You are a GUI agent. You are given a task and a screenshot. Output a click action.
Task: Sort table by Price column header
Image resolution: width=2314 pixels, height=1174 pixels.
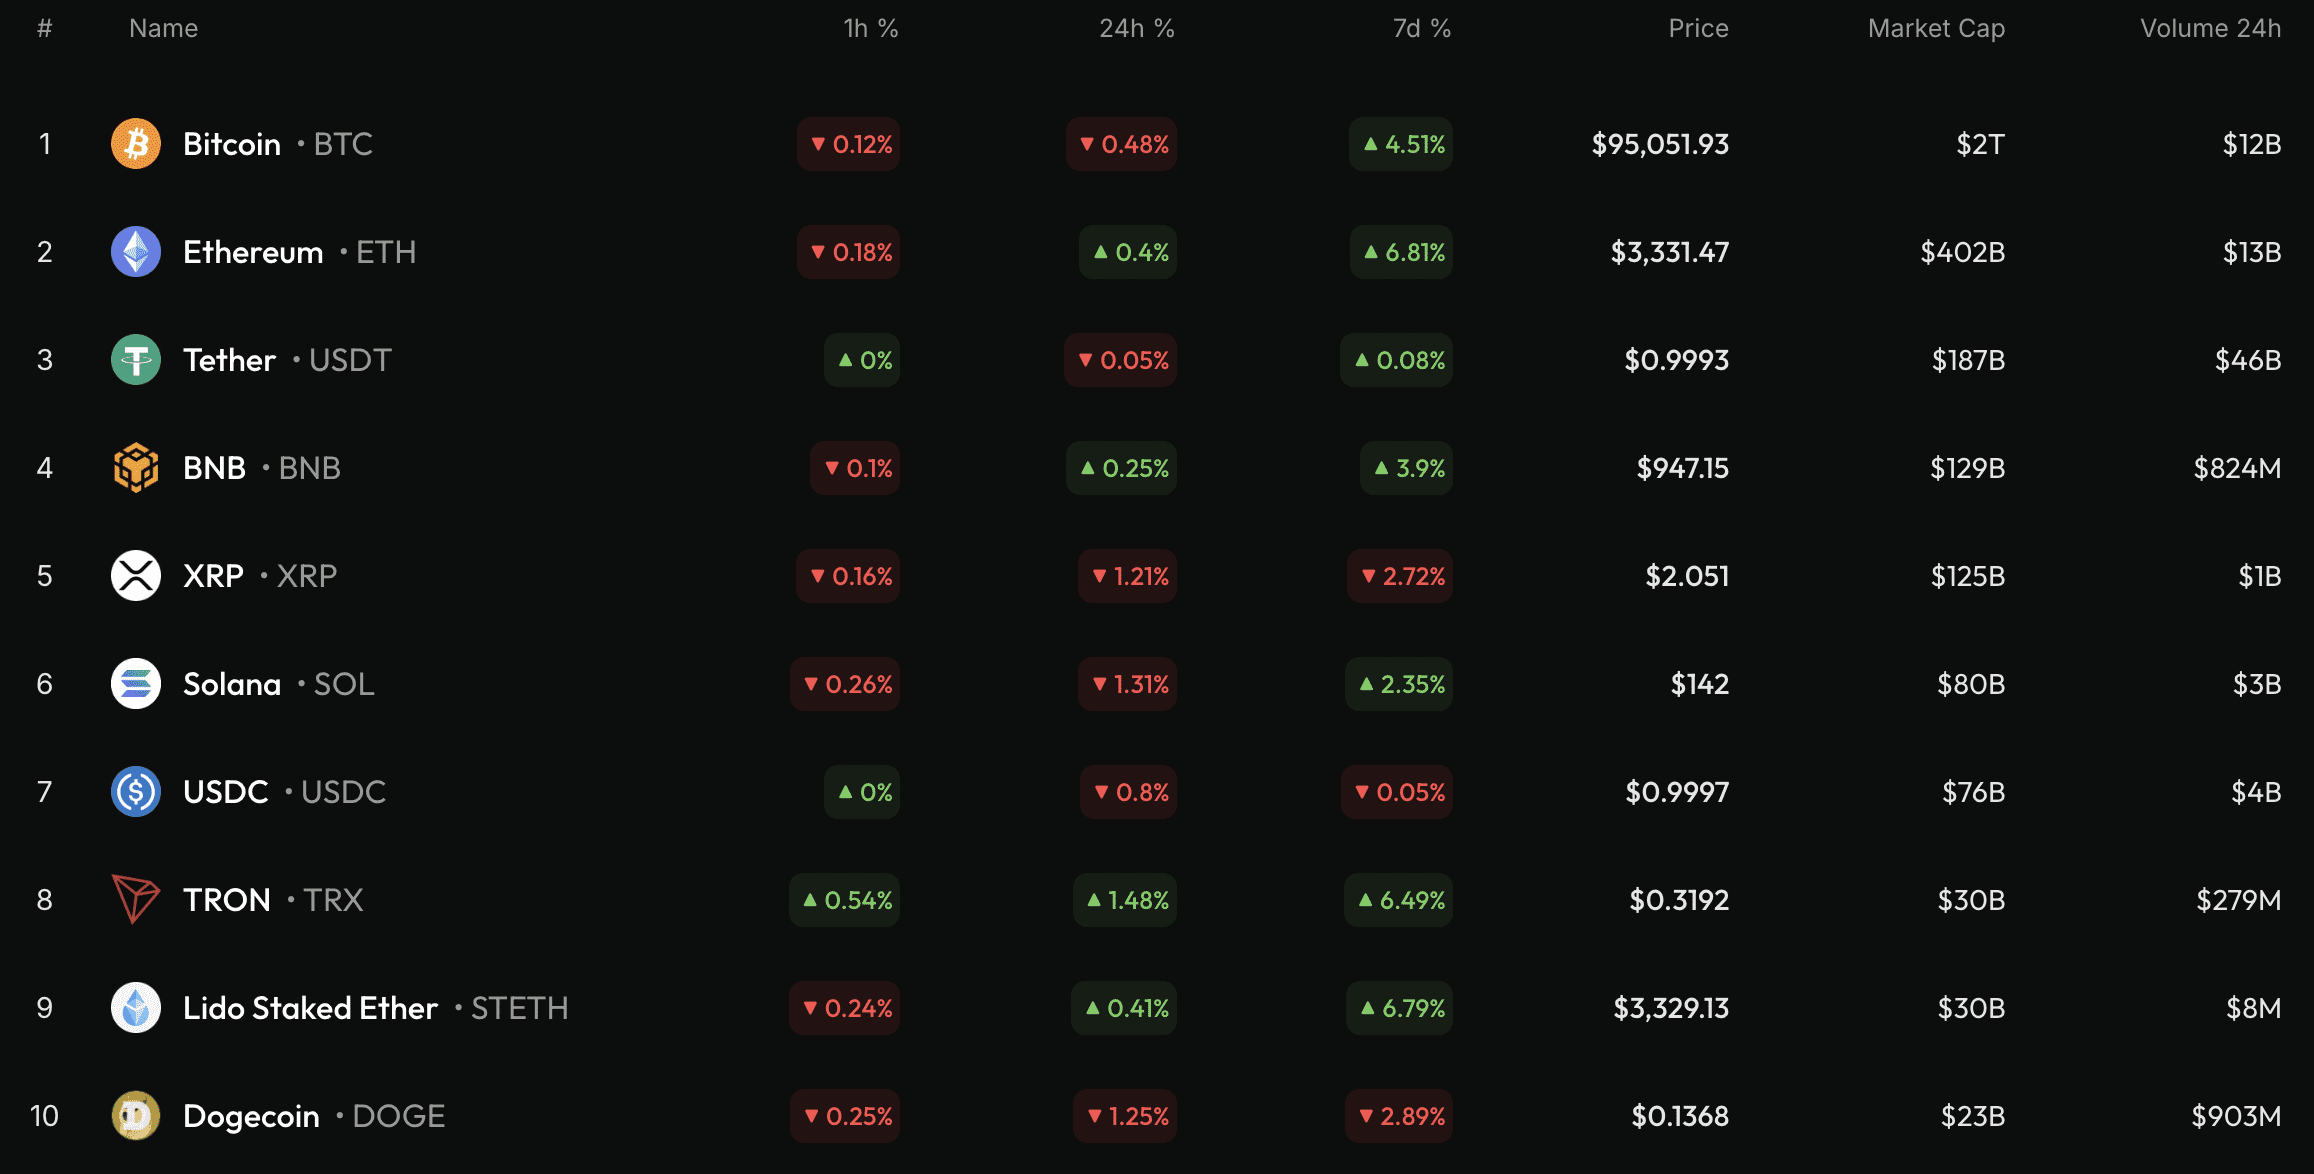pos(1698,28)
